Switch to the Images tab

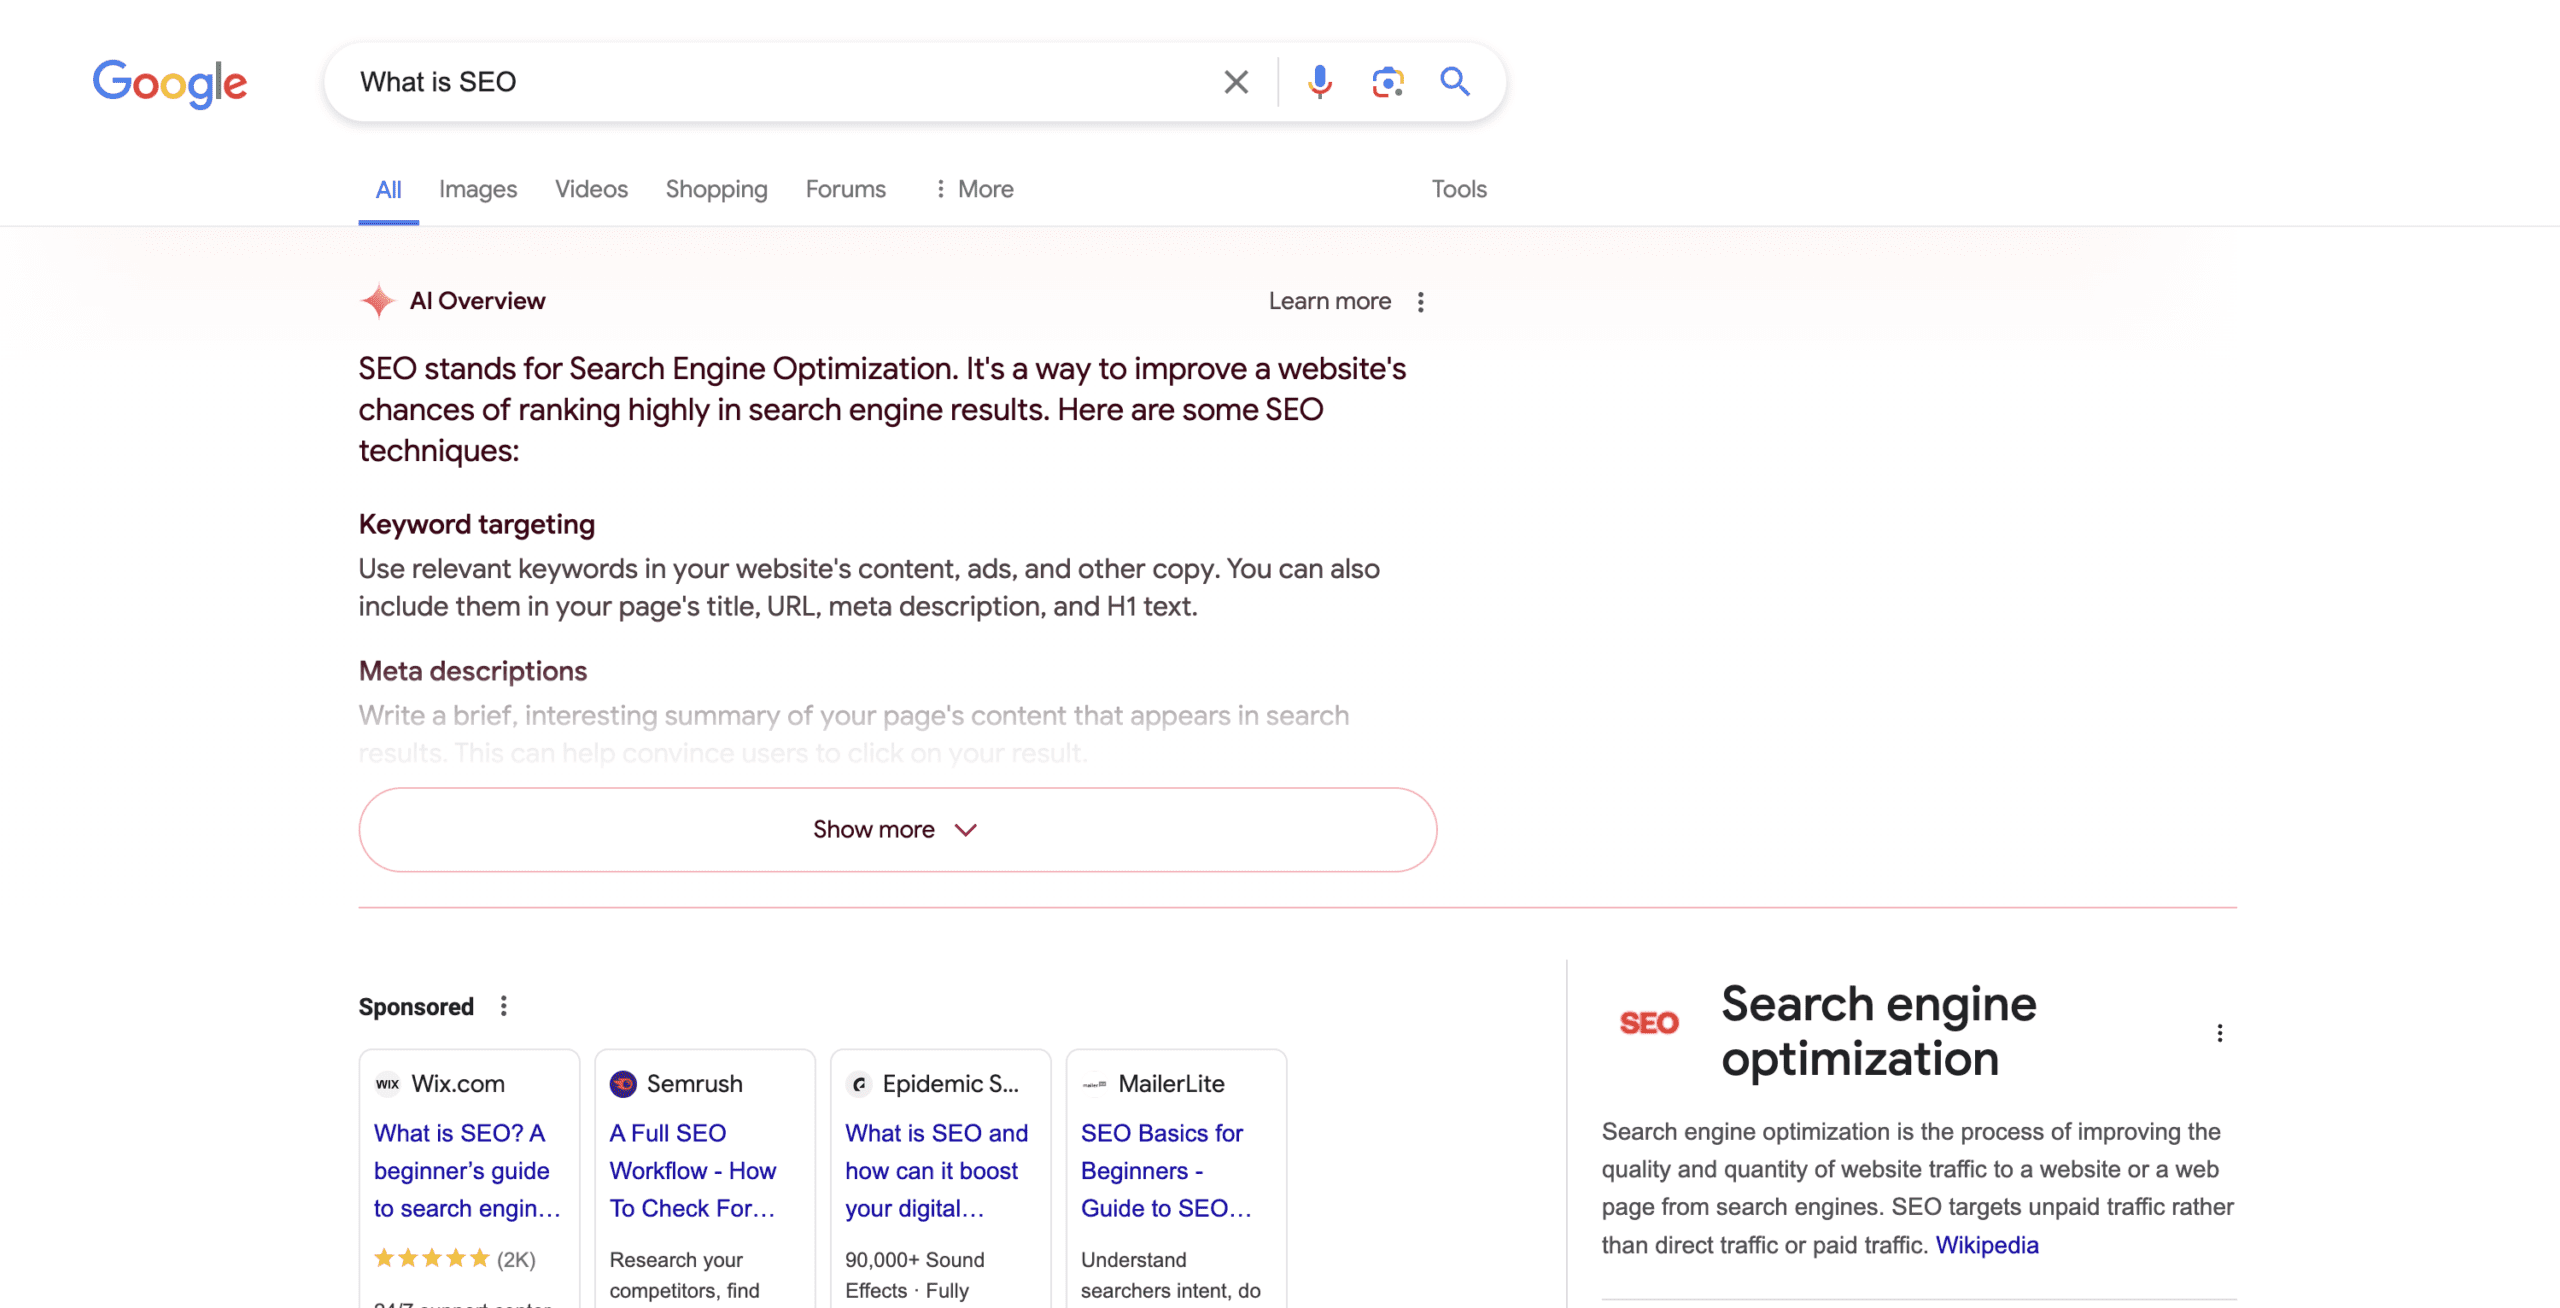click(x=478, y=189)
